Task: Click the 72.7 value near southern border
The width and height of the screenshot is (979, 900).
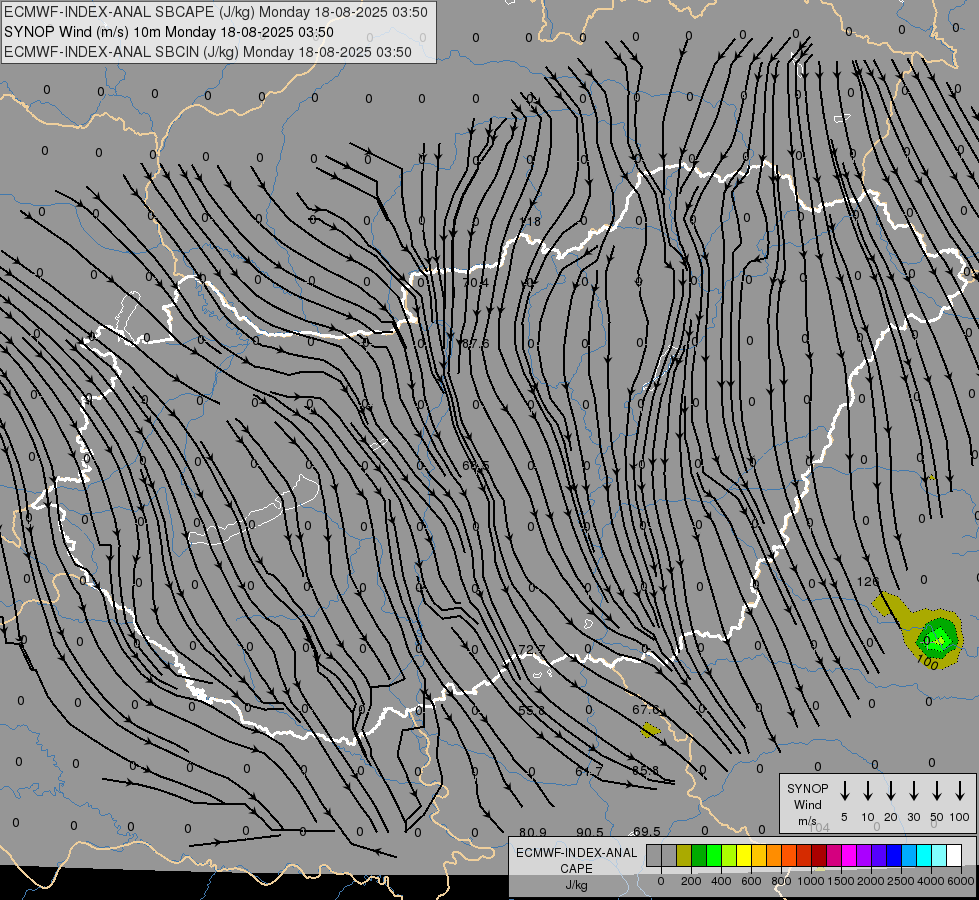Action: click(x=532, y=650)
